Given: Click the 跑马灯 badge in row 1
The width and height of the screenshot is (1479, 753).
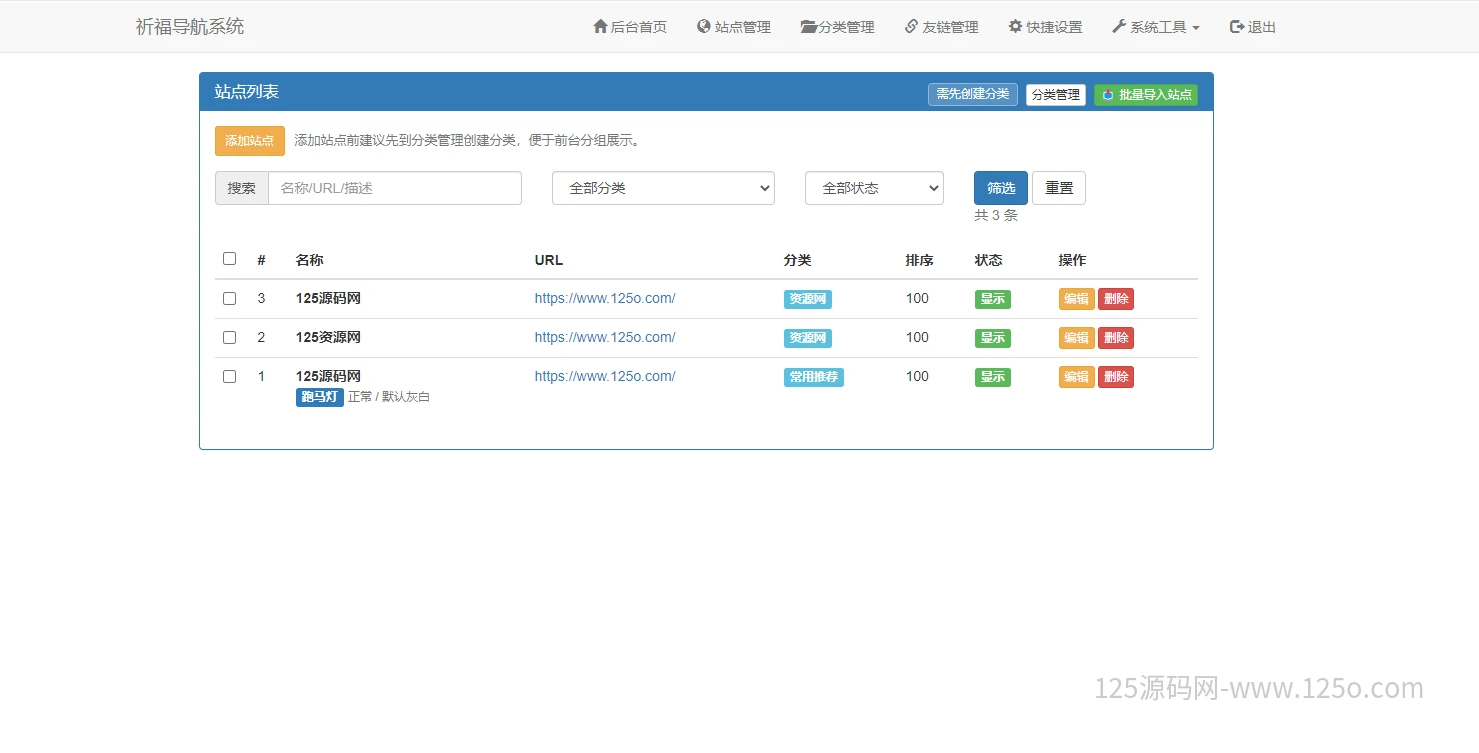Looking at the screenshot, I should coord(320,397).
